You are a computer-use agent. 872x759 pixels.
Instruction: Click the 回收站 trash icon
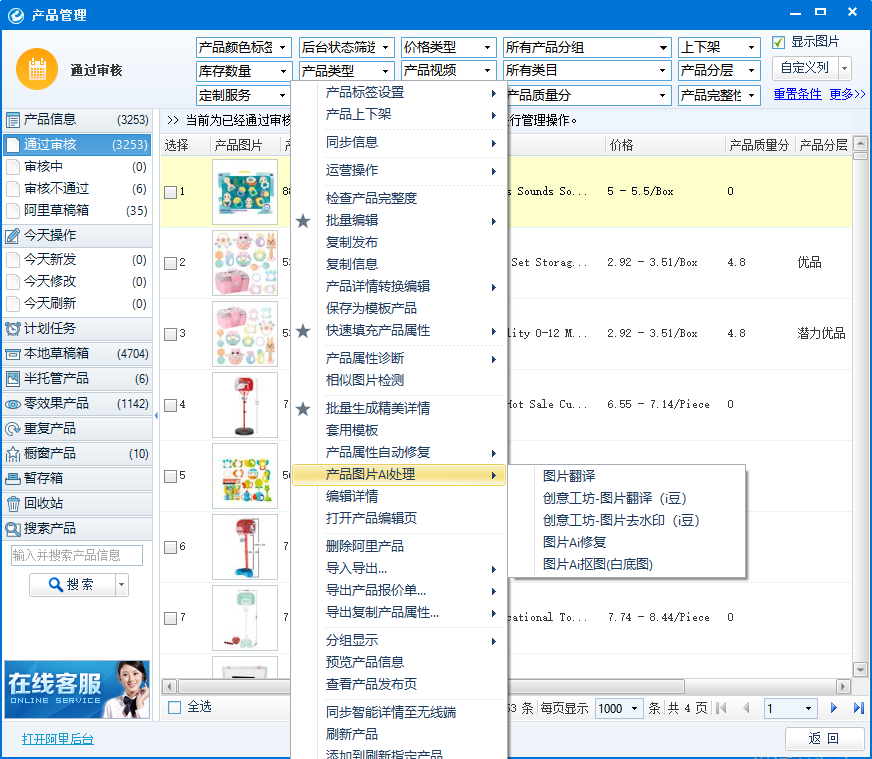tap(13, 504)
